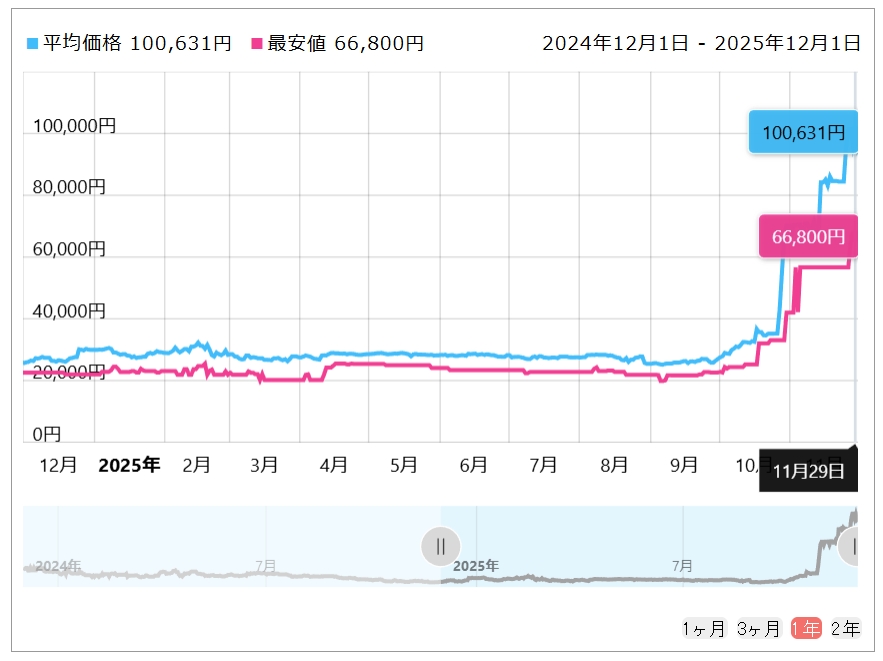Click the pink 最安値 legend marker
Viewport: 883px width, 661px height.
pos(257,44)
